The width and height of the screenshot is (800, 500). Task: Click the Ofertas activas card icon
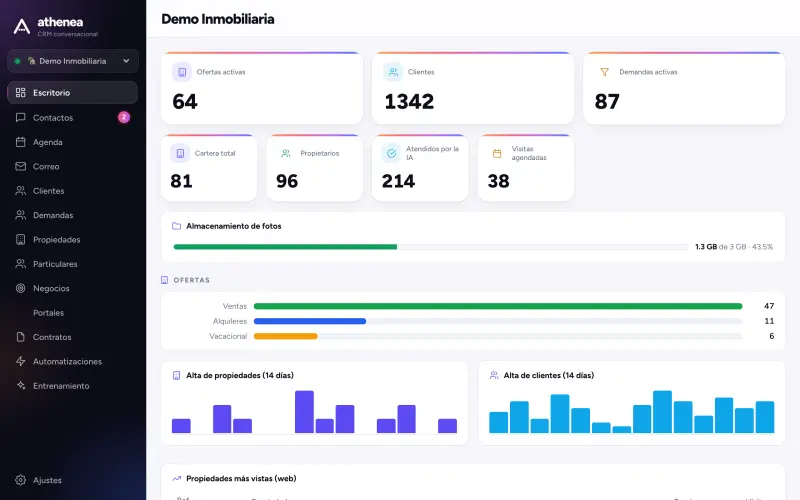coord(182,72)
